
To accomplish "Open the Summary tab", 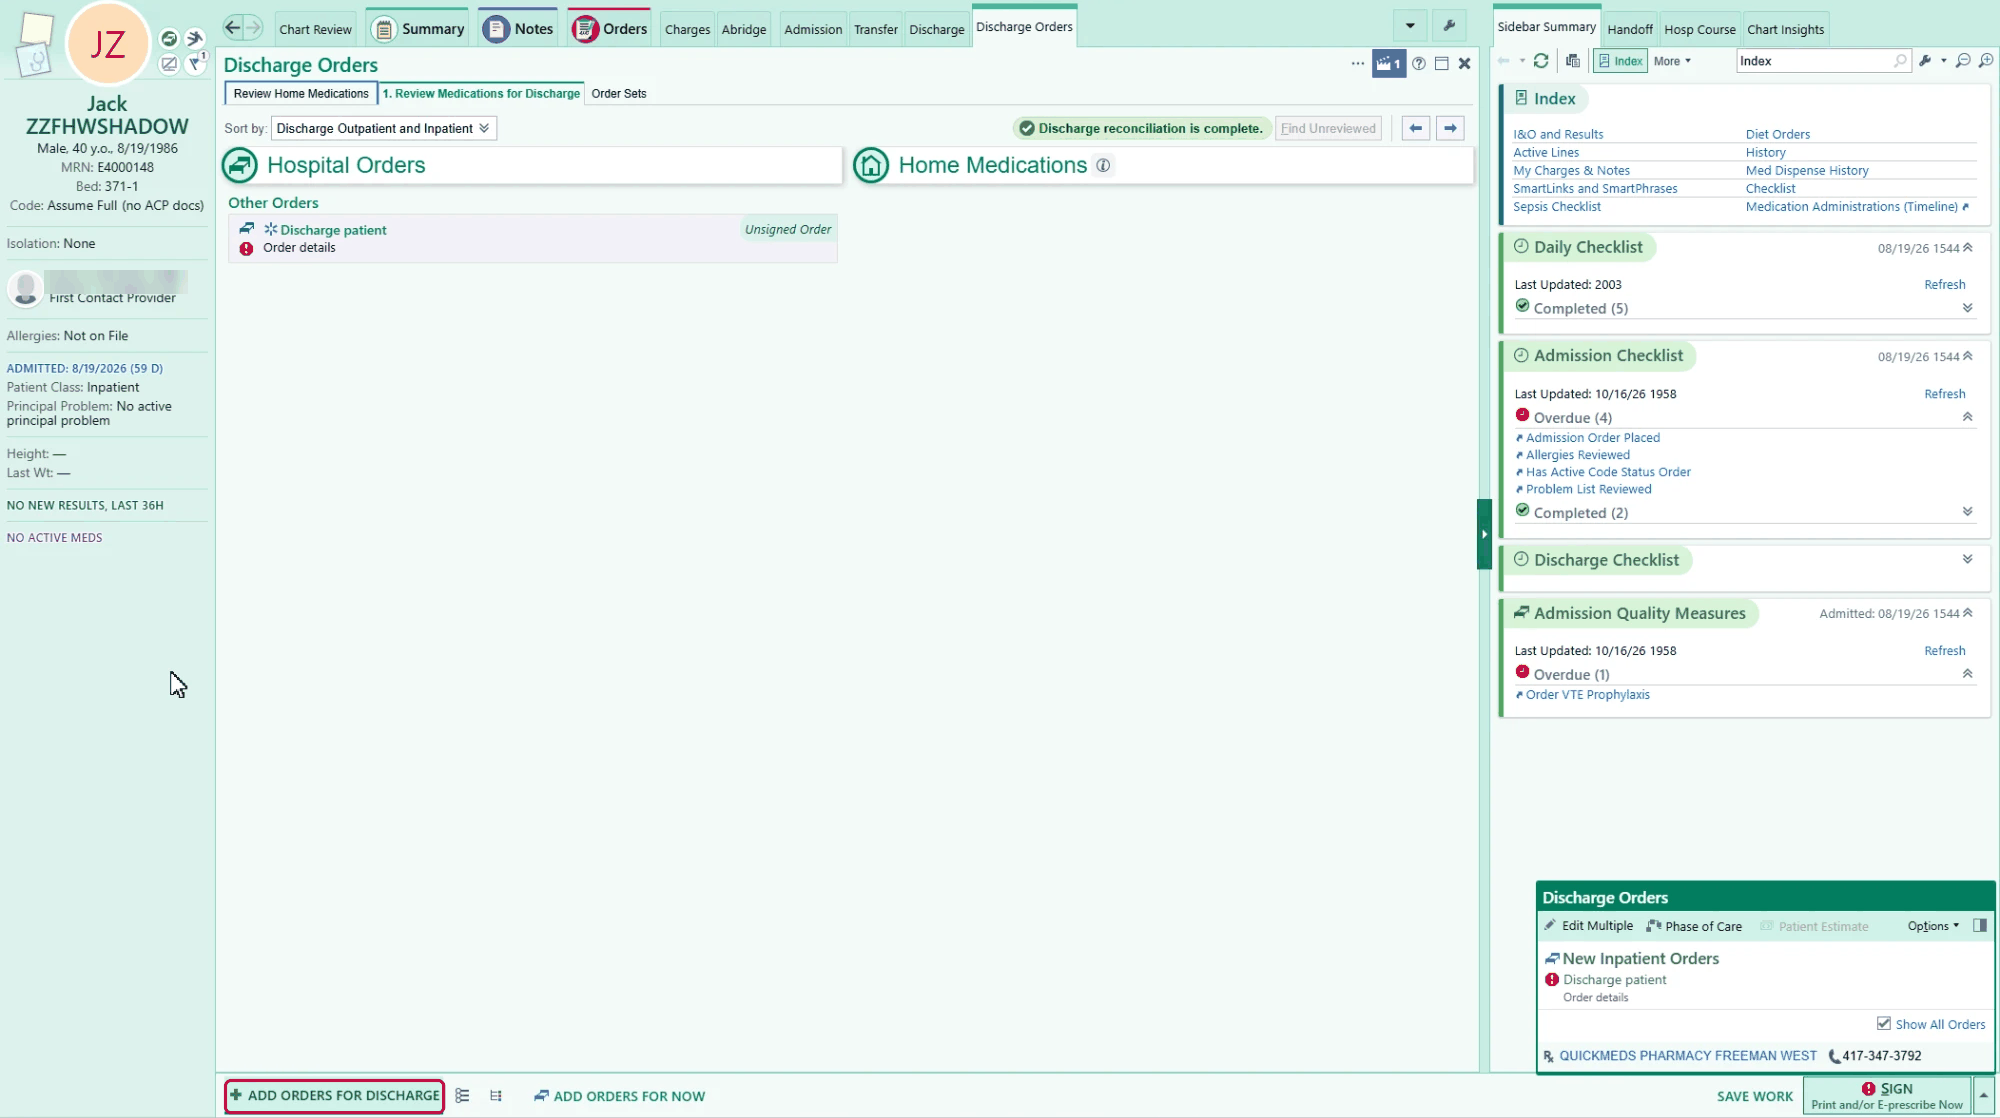I will (419, 29).
